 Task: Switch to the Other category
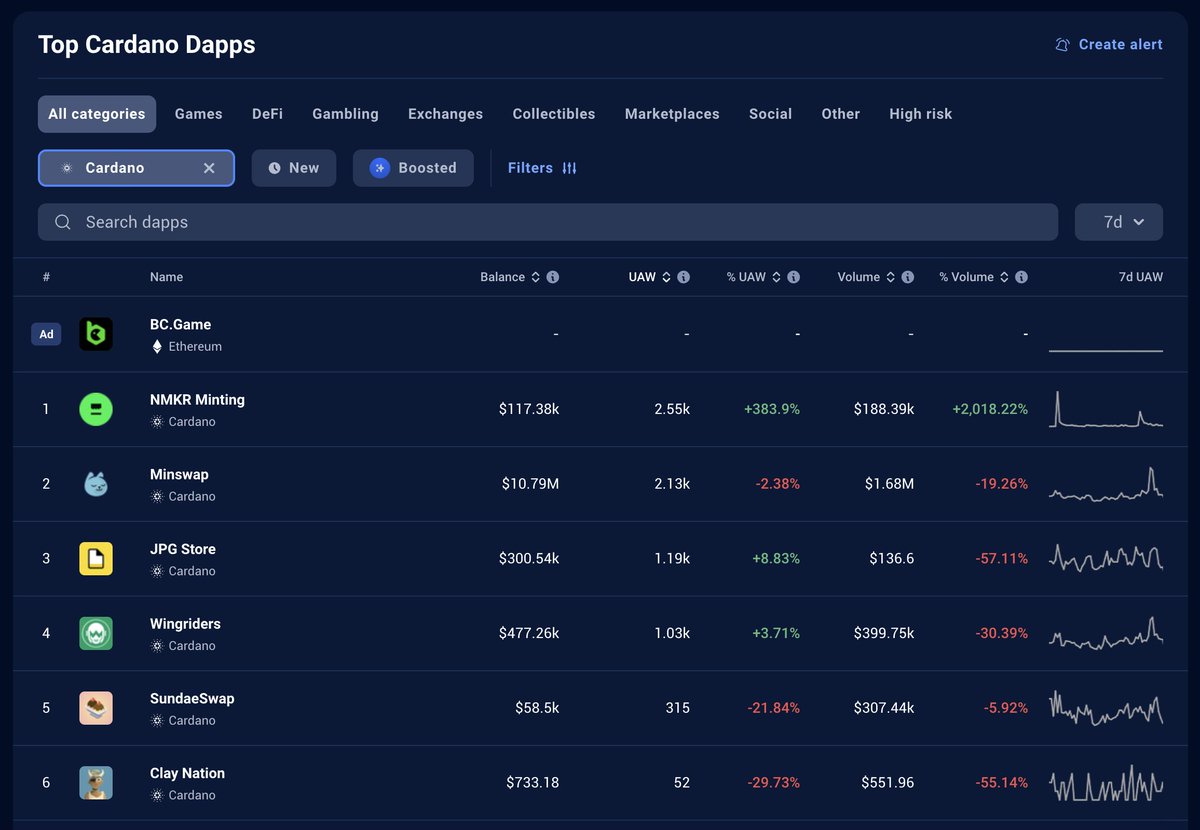[841, 114]
